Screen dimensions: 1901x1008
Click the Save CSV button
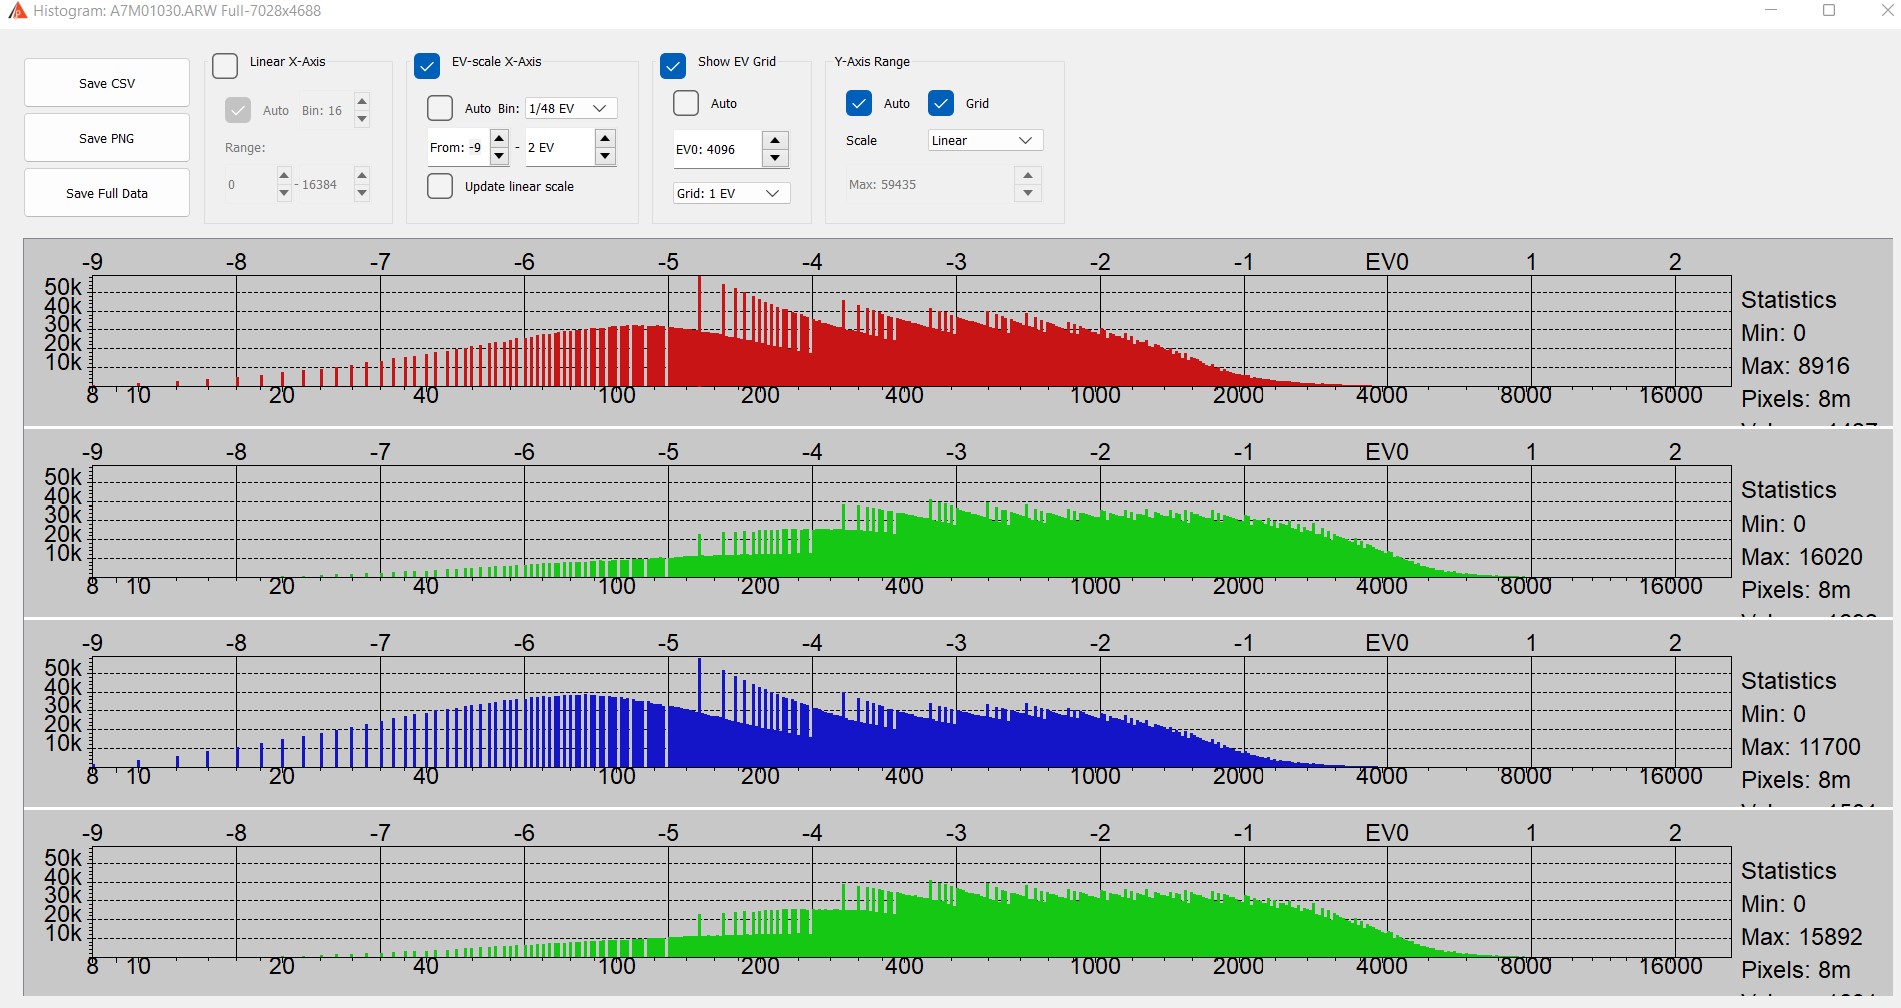pyautogui.click(x=107, y=83)
